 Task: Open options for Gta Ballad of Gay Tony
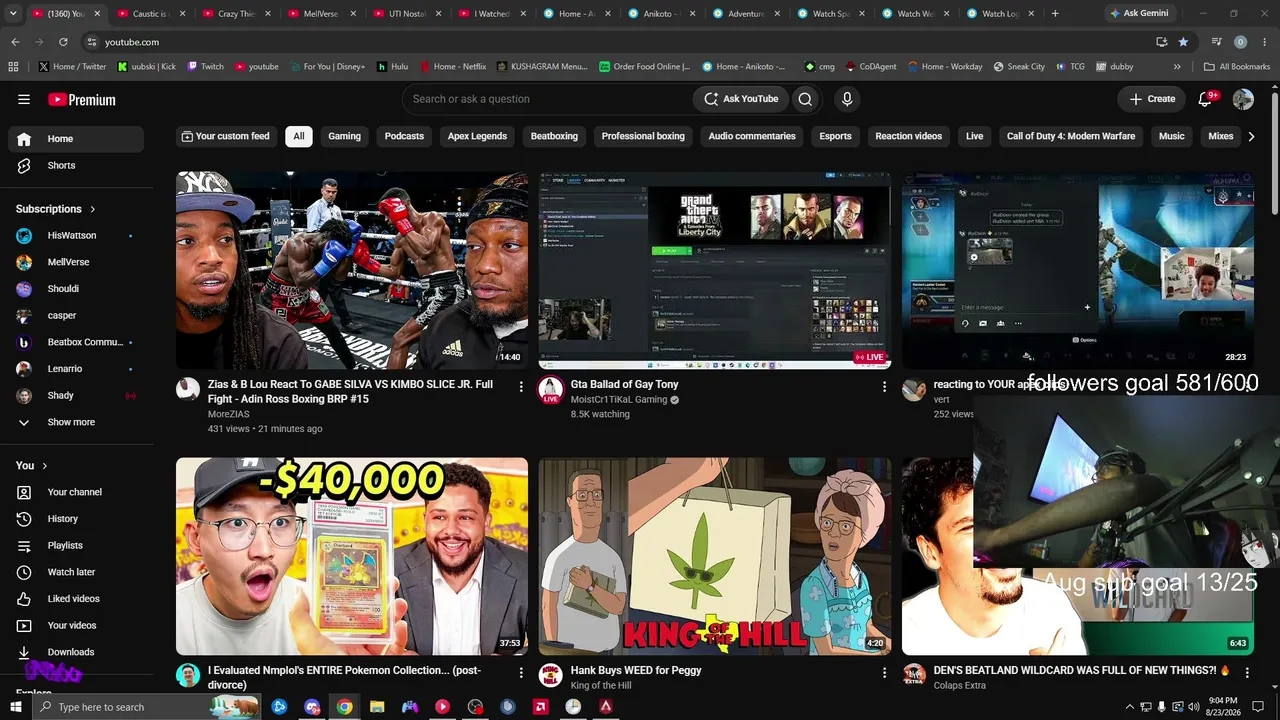tap(884, 386)
